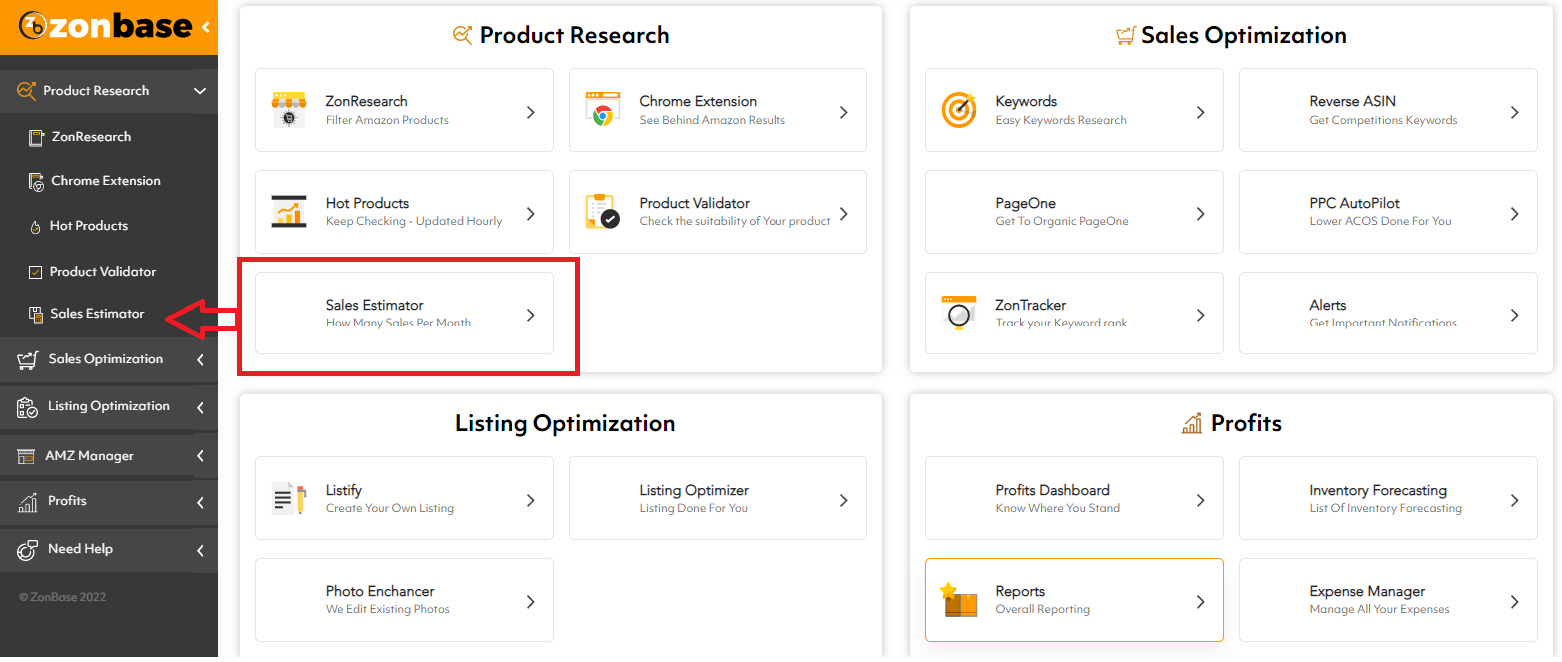This screenshot has height=662, width=1562.
Task: Open Chrome Extension in sidebar menu
Action: tap(106, 181)
